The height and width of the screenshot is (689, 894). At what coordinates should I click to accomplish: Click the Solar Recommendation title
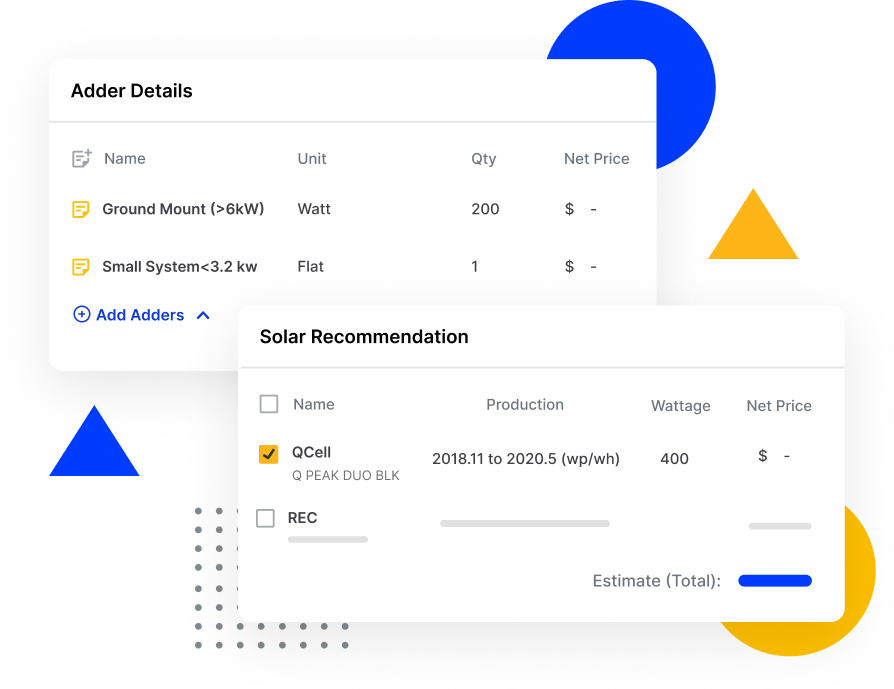364,337
